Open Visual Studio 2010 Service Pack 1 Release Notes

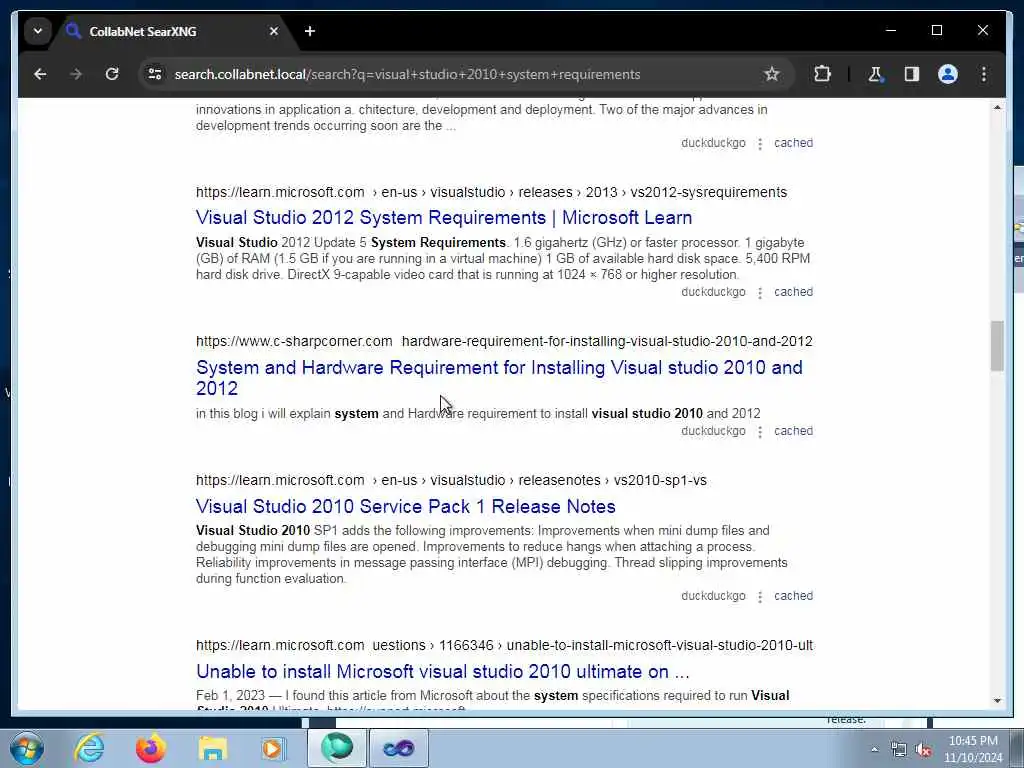tap(406, 506)
